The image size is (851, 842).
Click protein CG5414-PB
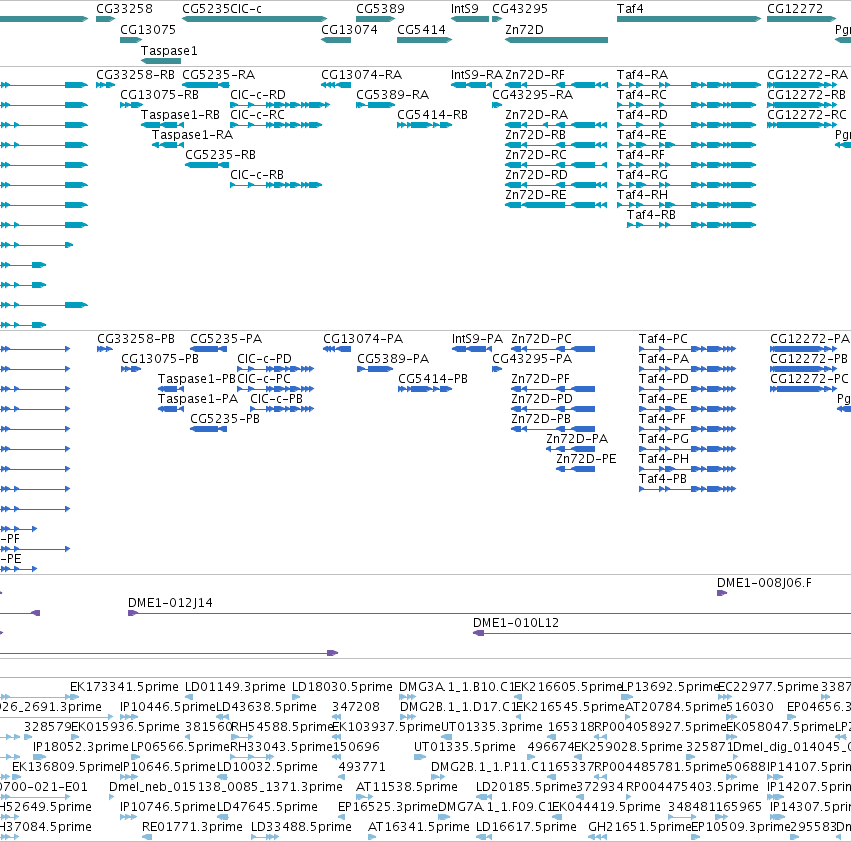point(433,379)
